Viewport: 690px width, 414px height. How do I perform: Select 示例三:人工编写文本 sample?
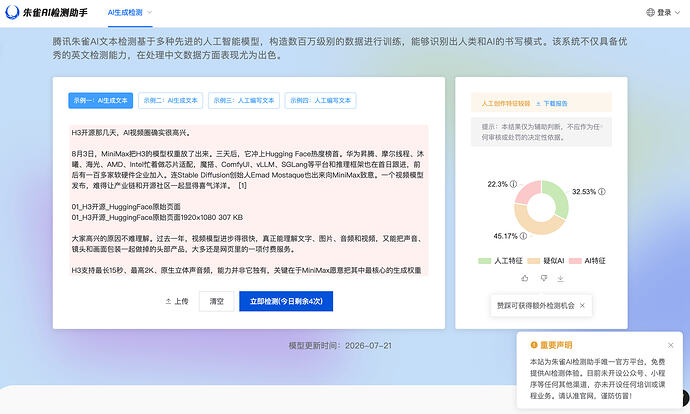coord(244,101)
